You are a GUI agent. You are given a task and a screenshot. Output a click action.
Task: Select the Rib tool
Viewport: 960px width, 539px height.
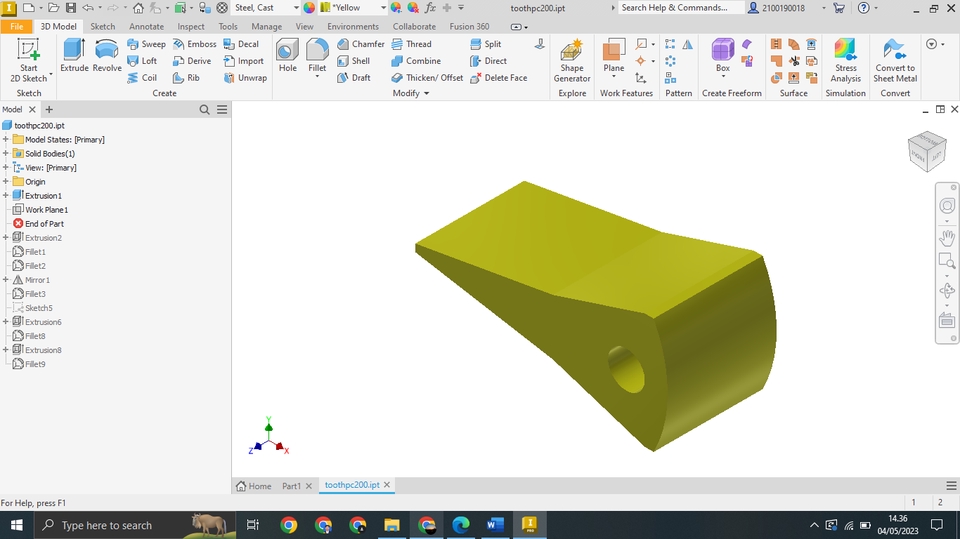[186, 78]
